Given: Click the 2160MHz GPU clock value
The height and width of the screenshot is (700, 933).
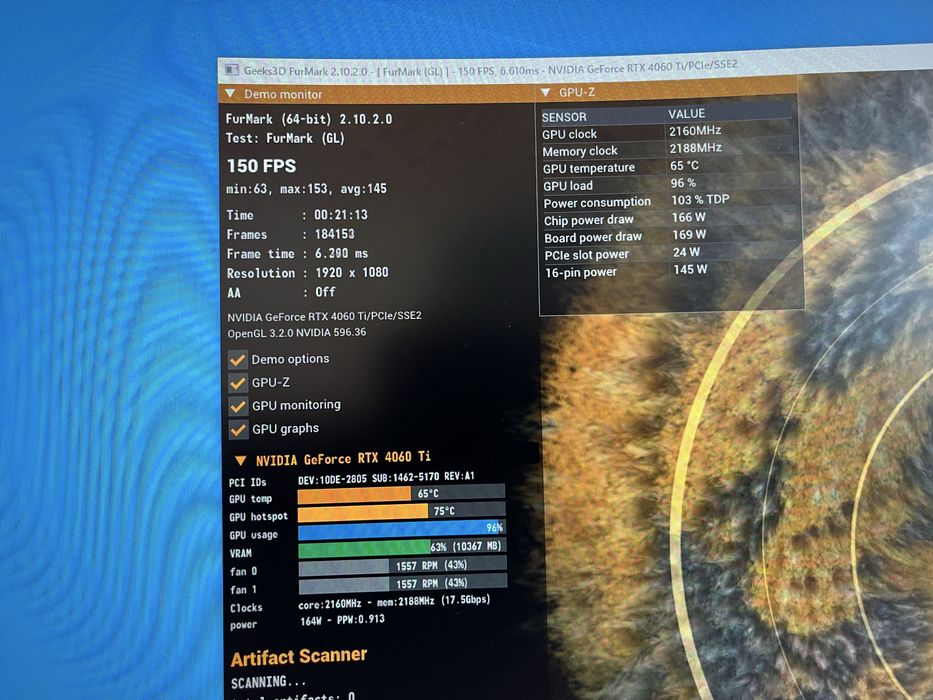Looking at the screenshot, I should click(694, 131).
